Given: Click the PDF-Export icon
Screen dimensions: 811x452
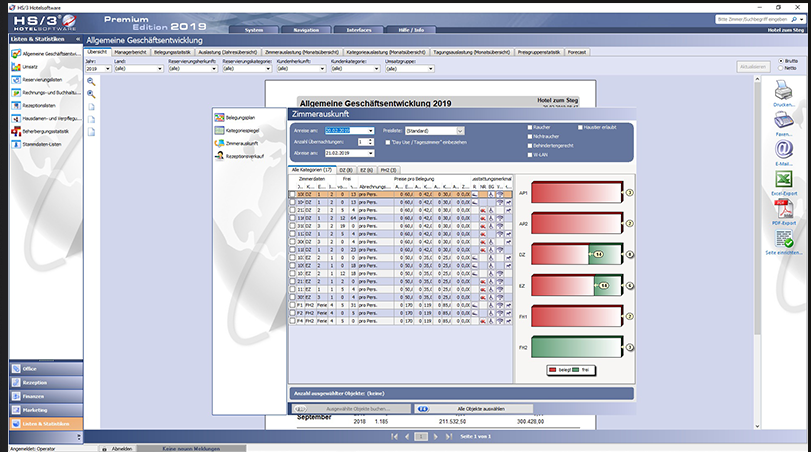Looking at the screenshot, I should 784,209.
